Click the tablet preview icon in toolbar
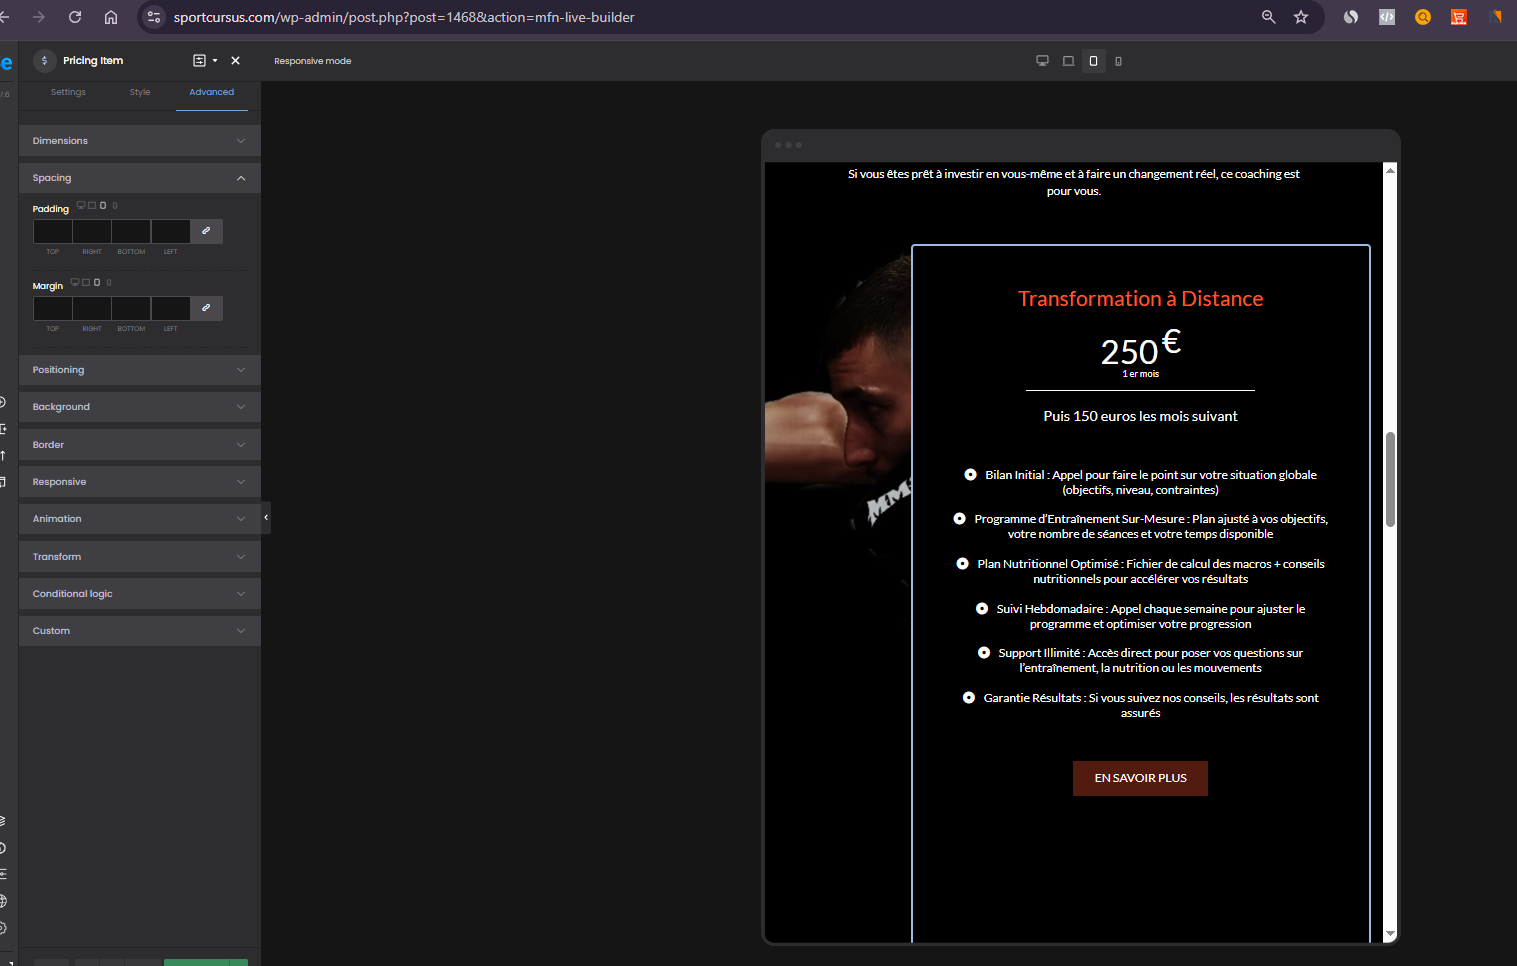 tap(1093, 61)
